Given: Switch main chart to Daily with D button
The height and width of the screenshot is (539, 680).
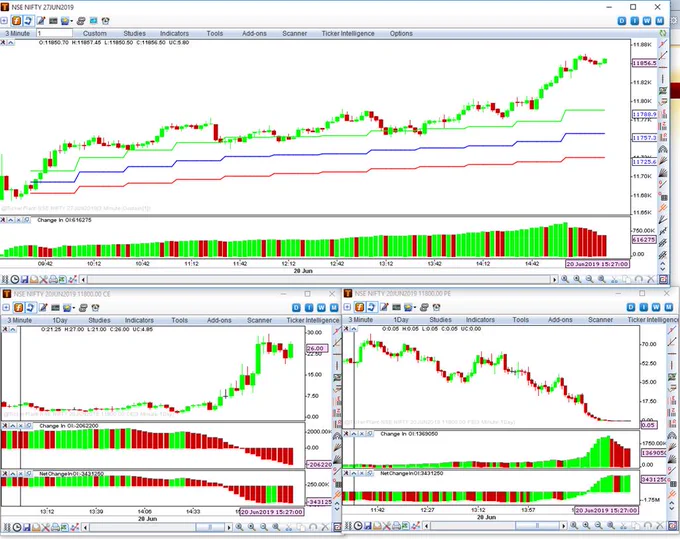Looking at the screenshot, I should (622, 20).
